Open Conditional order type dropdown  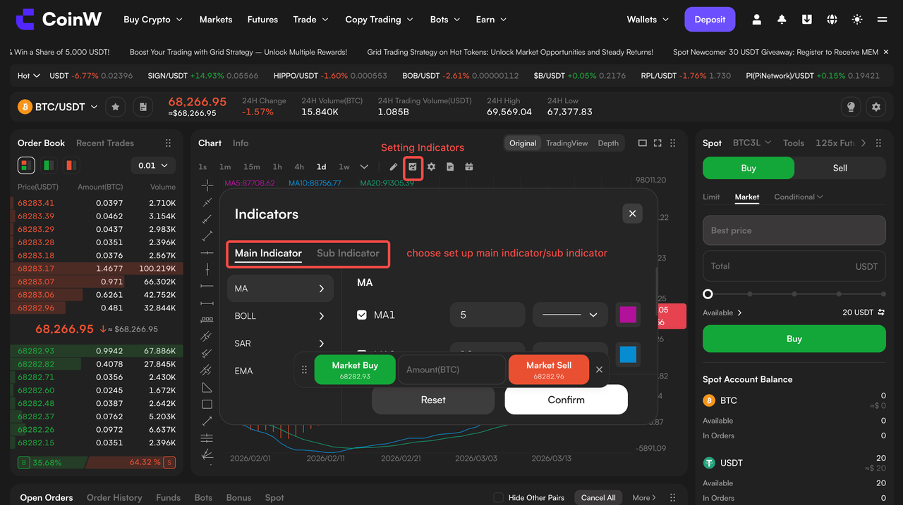coord(798,197)
